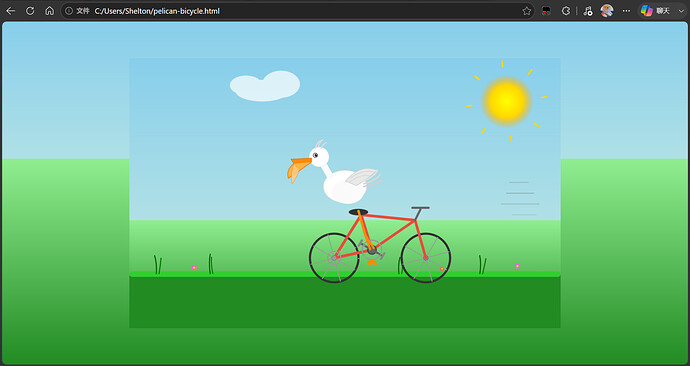Click the black bicycle seat

click(359, 212)
